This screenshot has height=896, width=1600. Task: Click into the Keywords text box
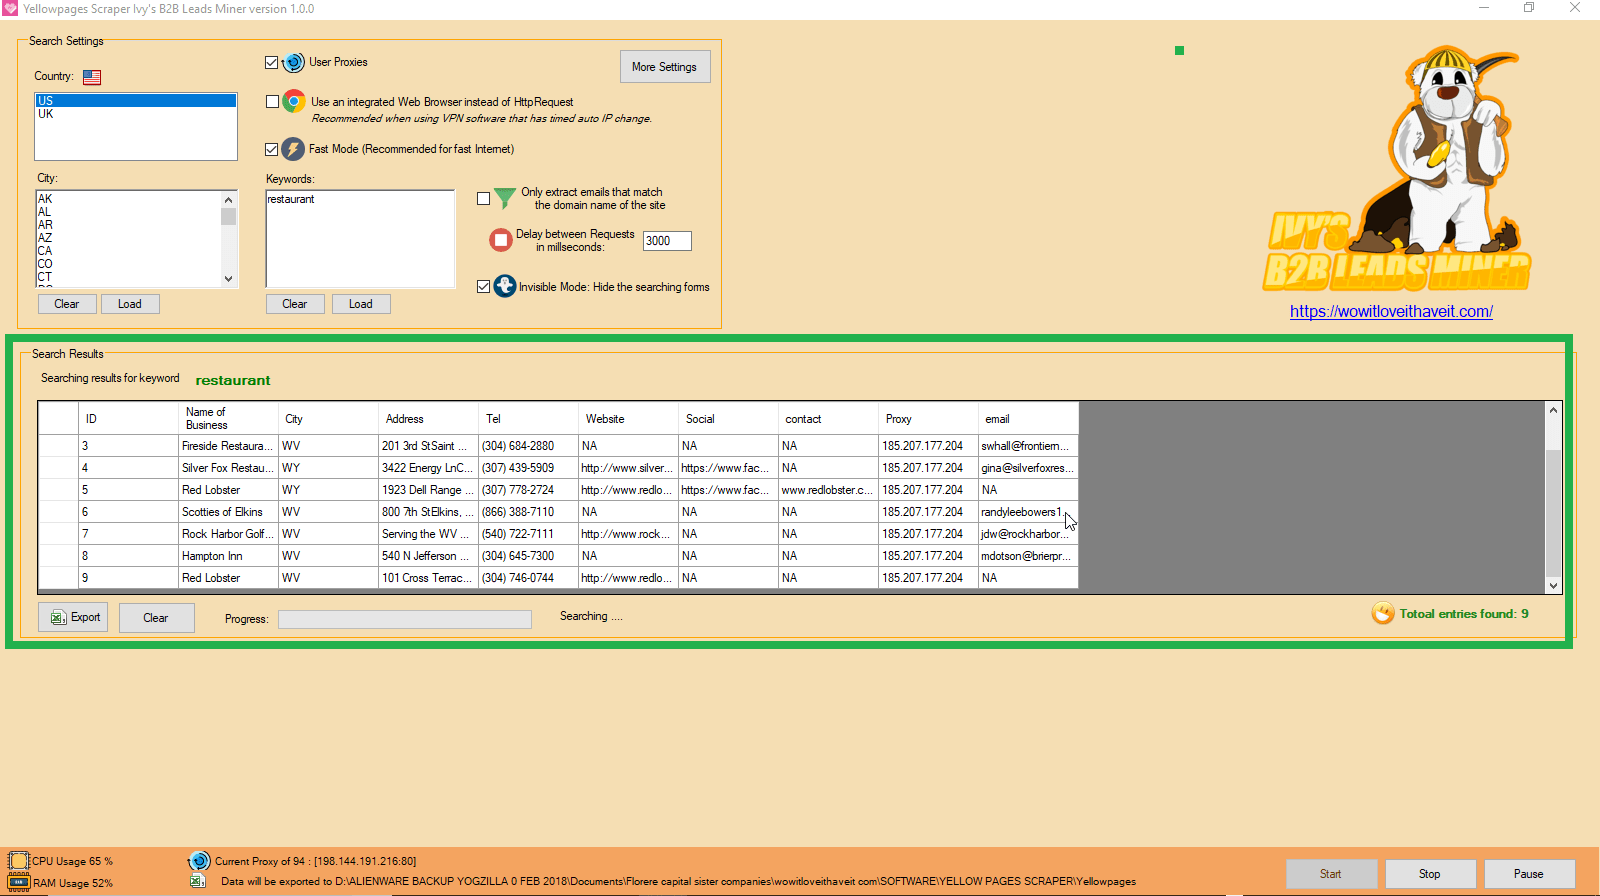(360, 239)
